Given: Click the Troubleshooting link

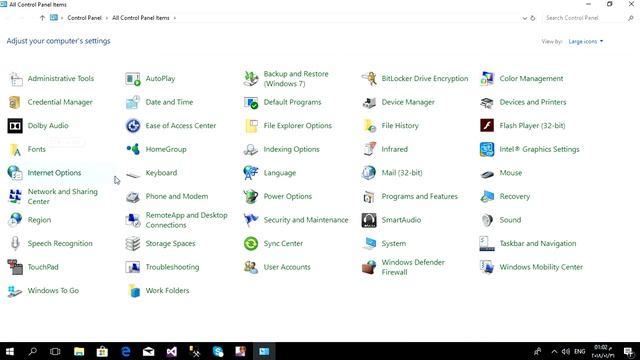Looking at the screenshot, I should click(172, 267).
